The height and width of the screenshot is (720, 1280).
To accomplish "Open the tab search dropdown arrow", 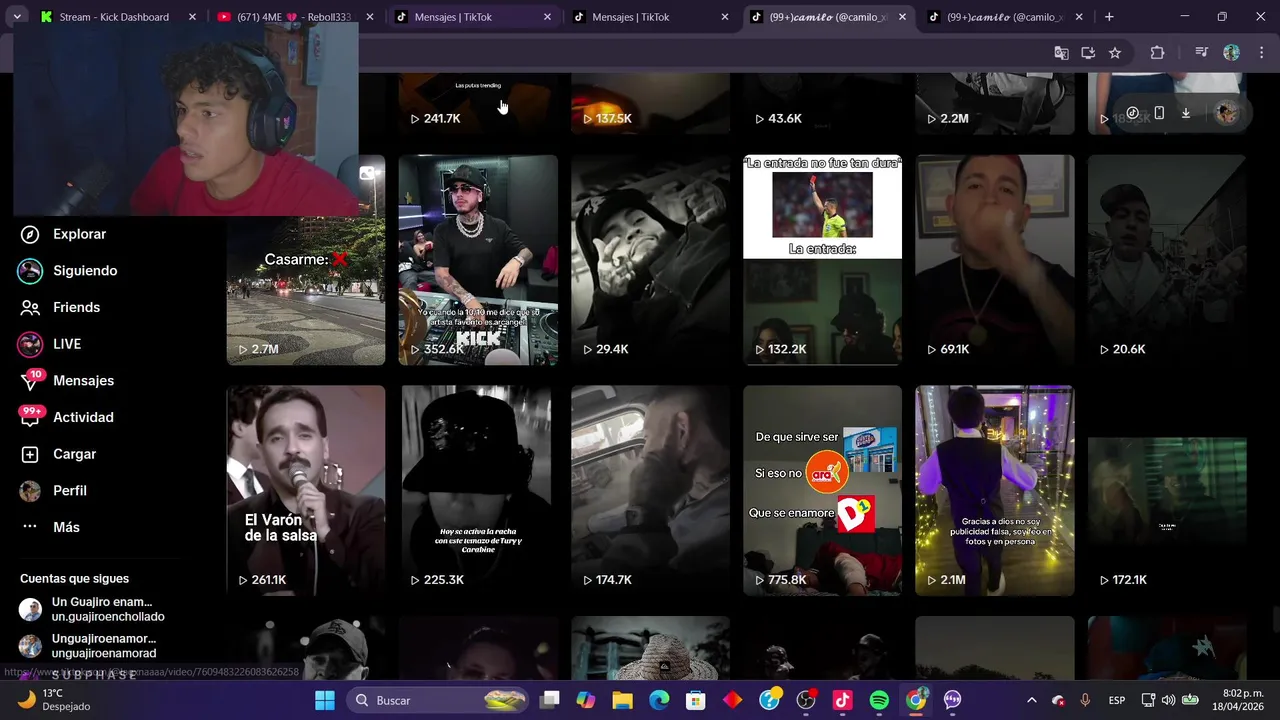I will point(17,17).
